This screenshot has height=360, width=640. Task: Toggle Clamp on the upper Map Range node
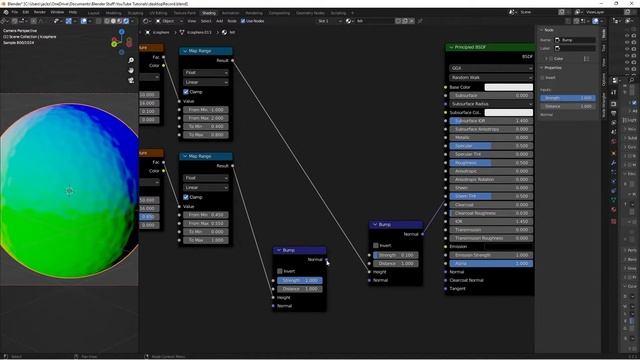click(x=186, y=92)
